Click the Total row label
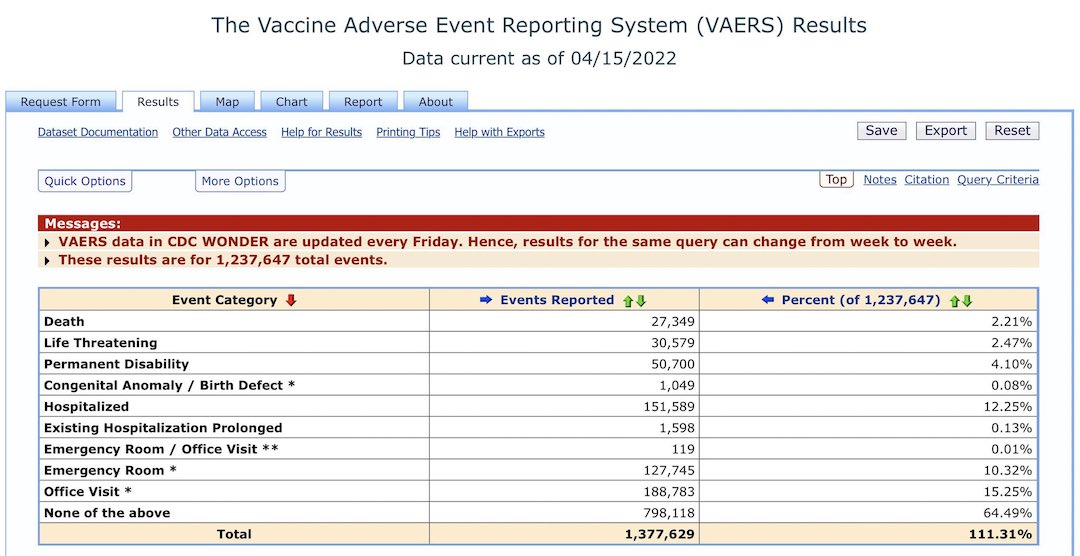The width and height of the screenshot is (1080, 556). click(x=234, y=535)
